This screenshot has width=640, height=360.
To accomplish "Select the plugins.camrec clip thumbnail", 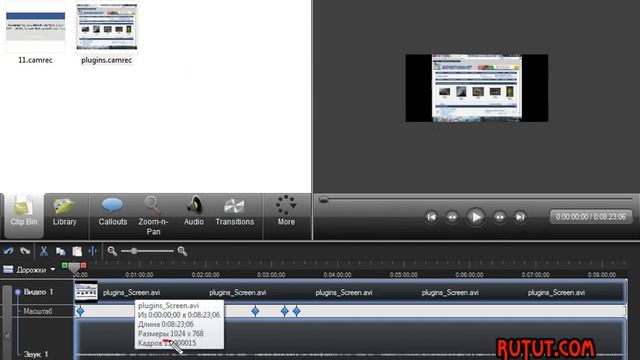I will click(x=107, y=27).
